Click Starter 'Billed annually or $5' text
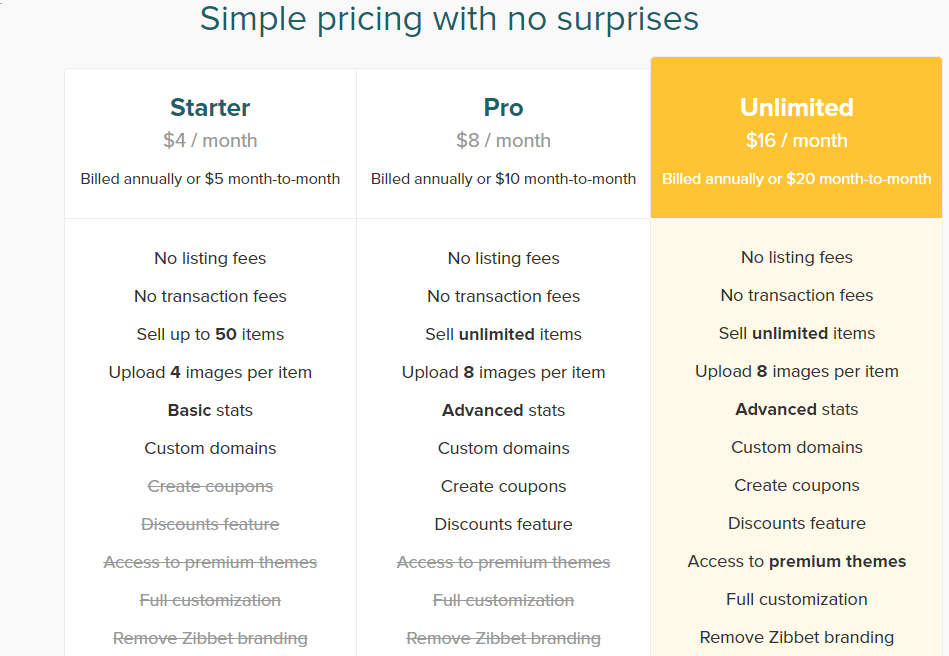The width and height of the screenshot is (949, 656). pyautogui.click(x=210, y=179)
